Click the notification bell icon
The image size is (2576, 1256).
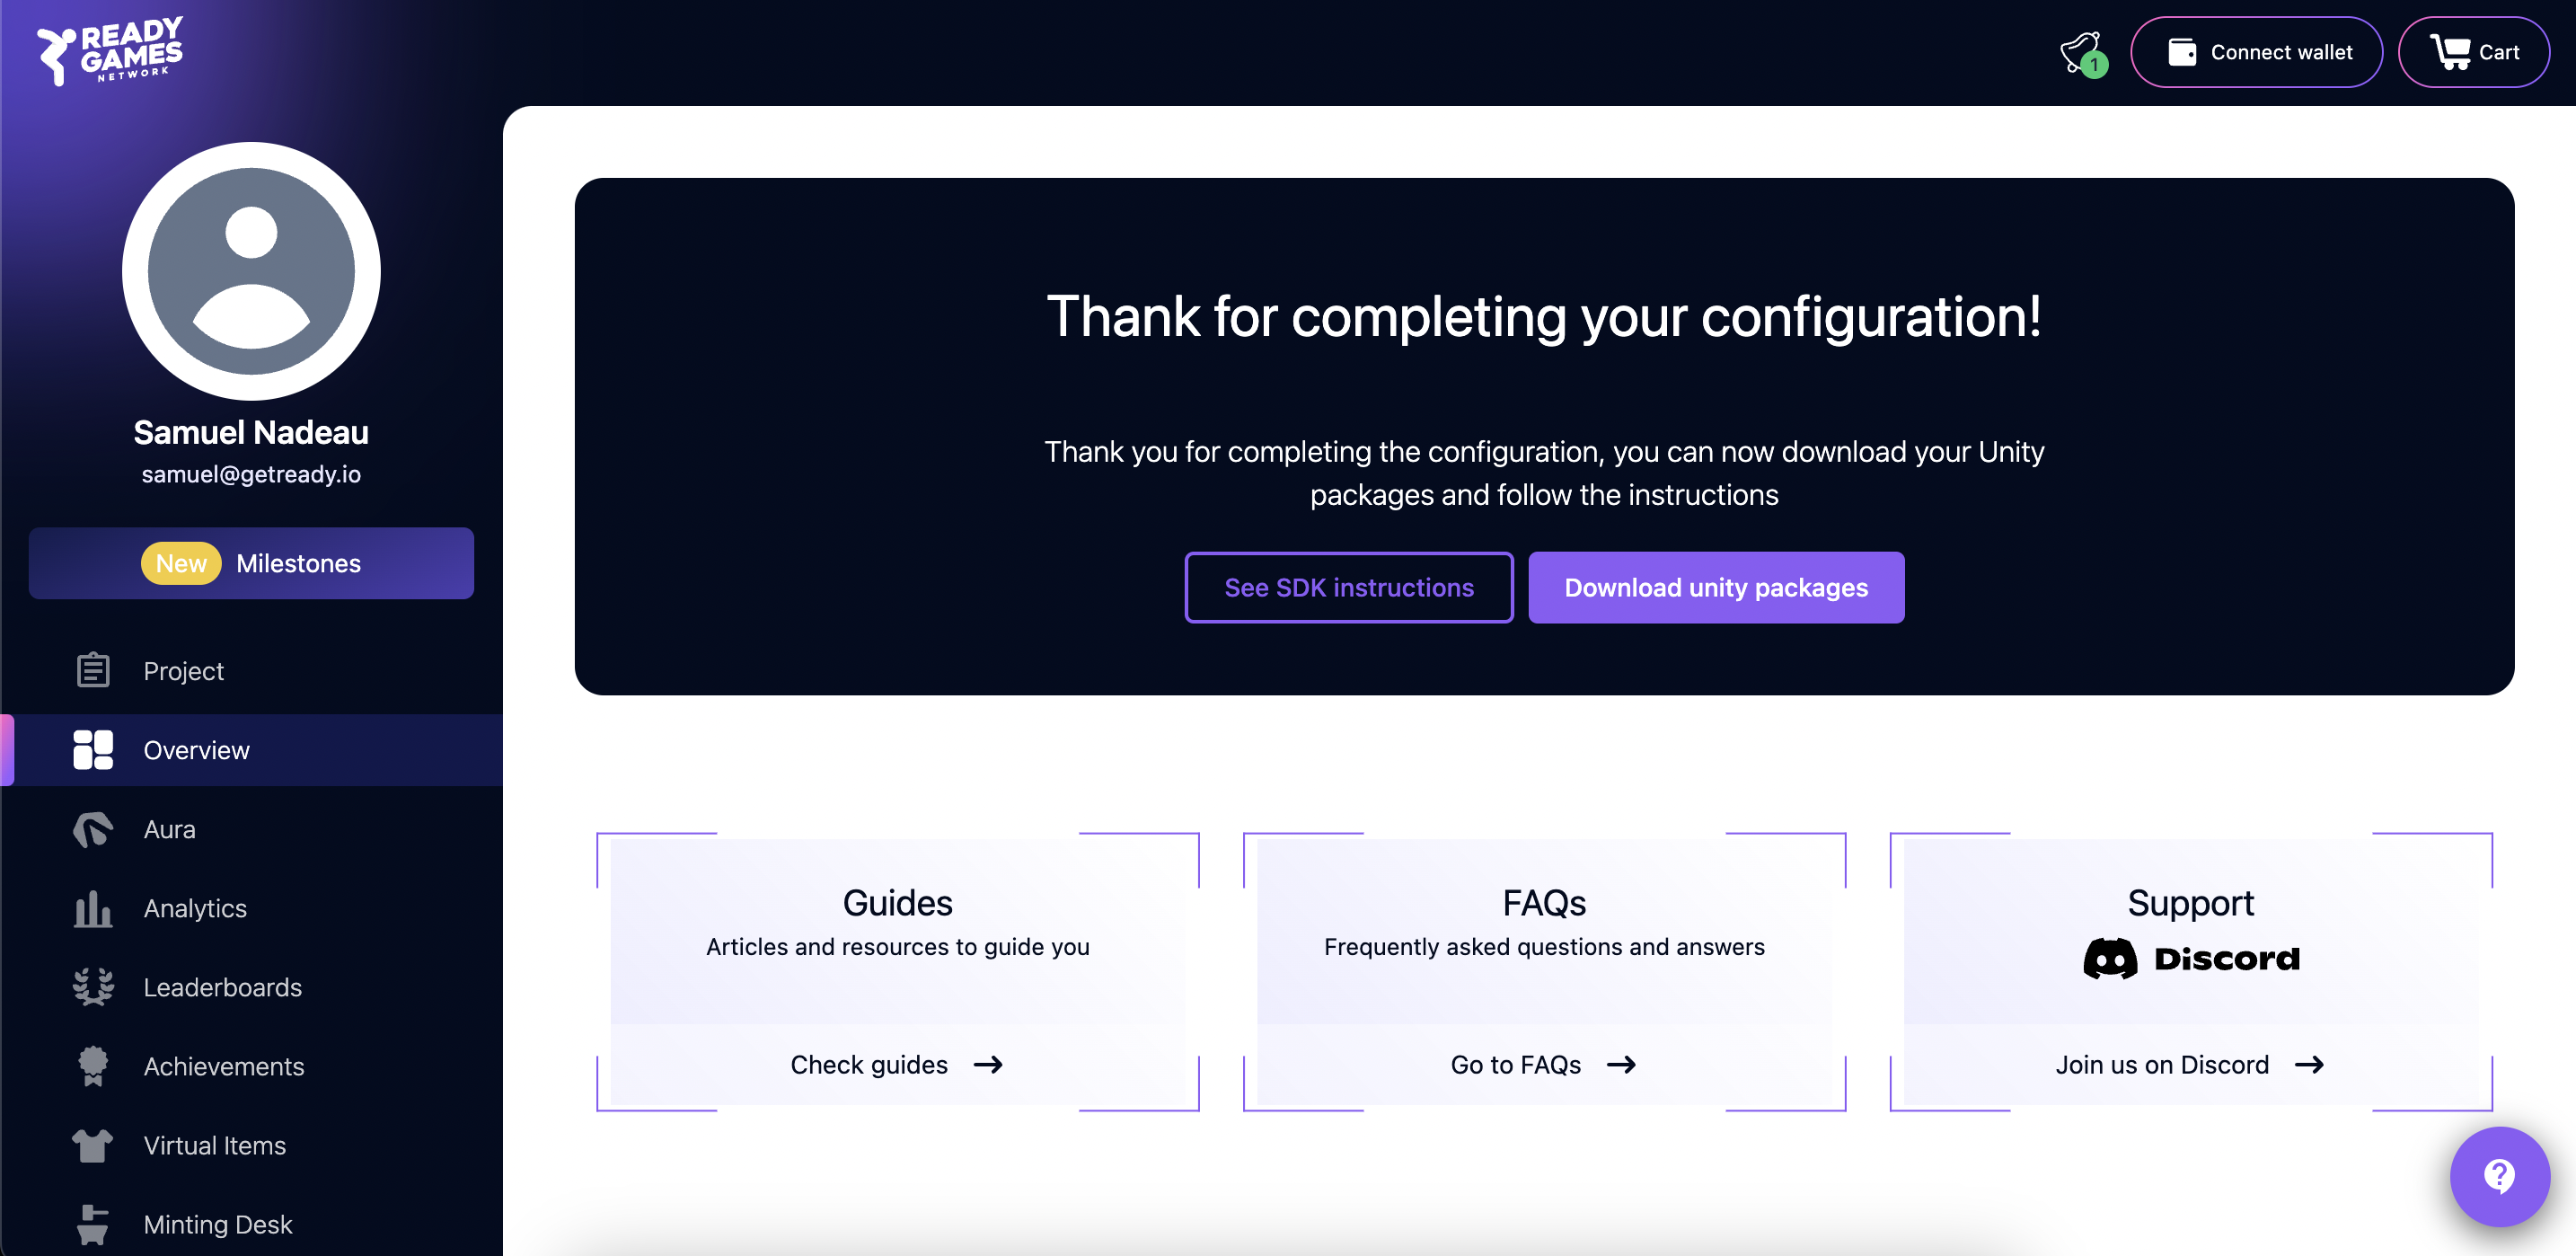(x=2080, y=52)
